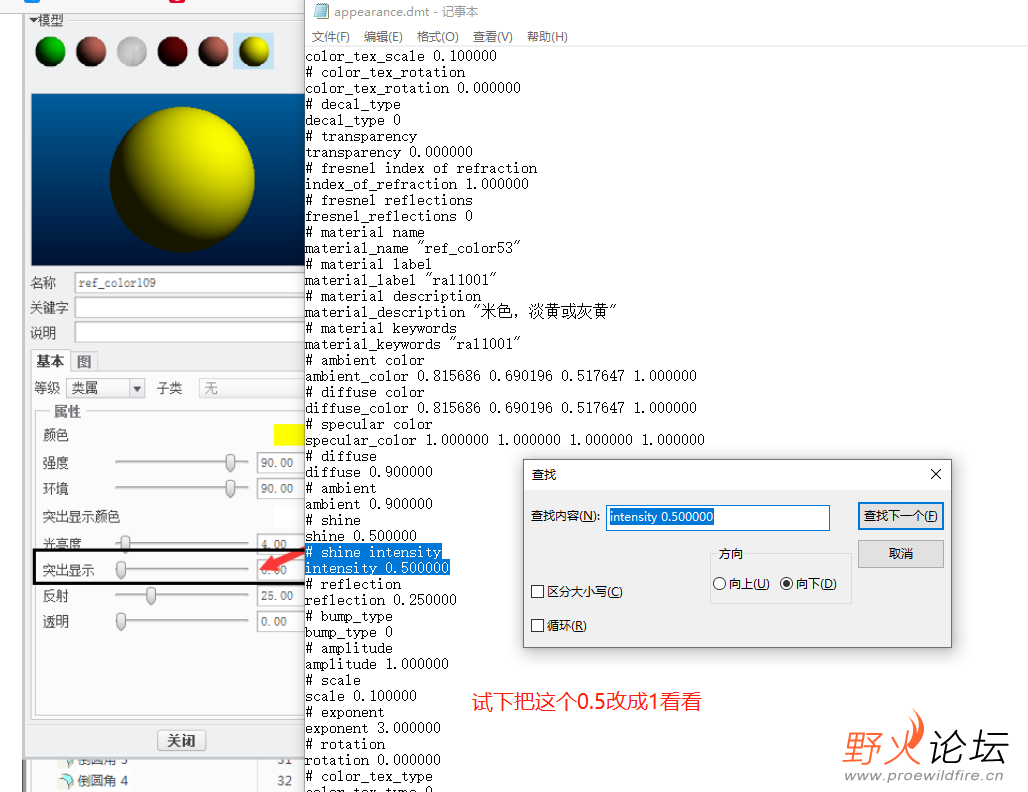Open the 等级 类属 dropdown
1028x792 pixels.
[106, 388]
